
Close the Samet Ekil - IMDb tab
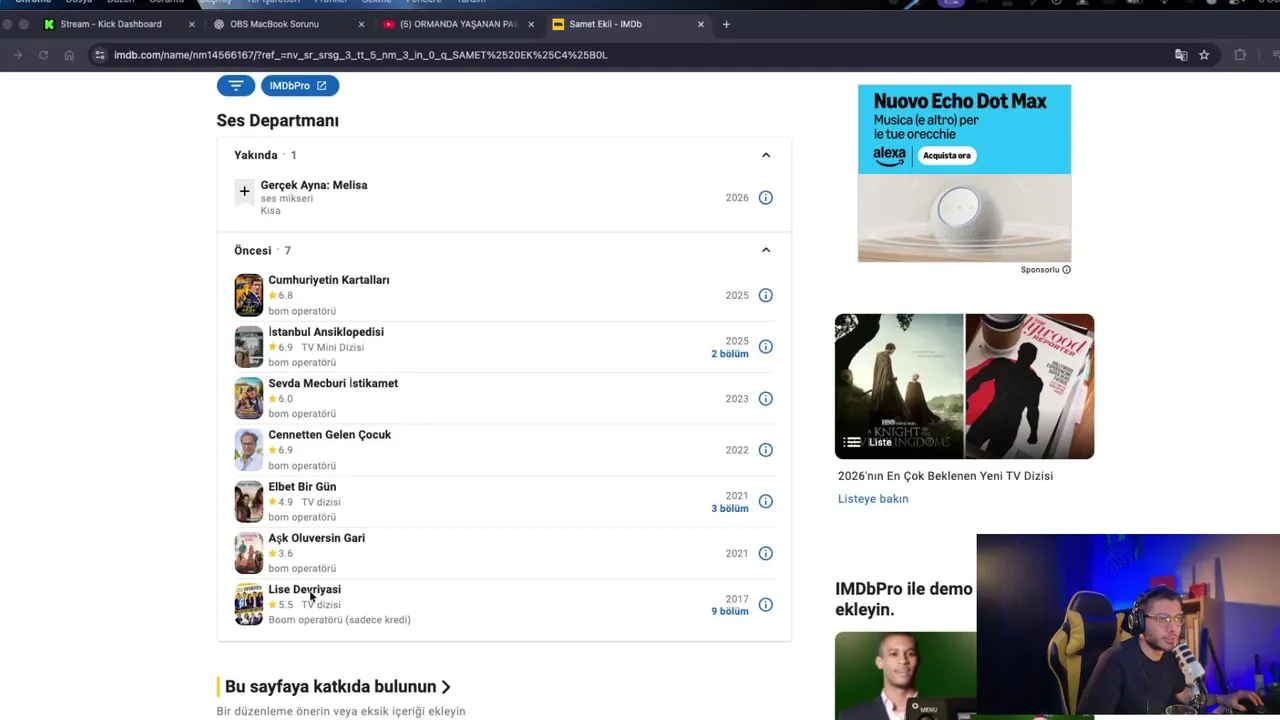[701, 24]
